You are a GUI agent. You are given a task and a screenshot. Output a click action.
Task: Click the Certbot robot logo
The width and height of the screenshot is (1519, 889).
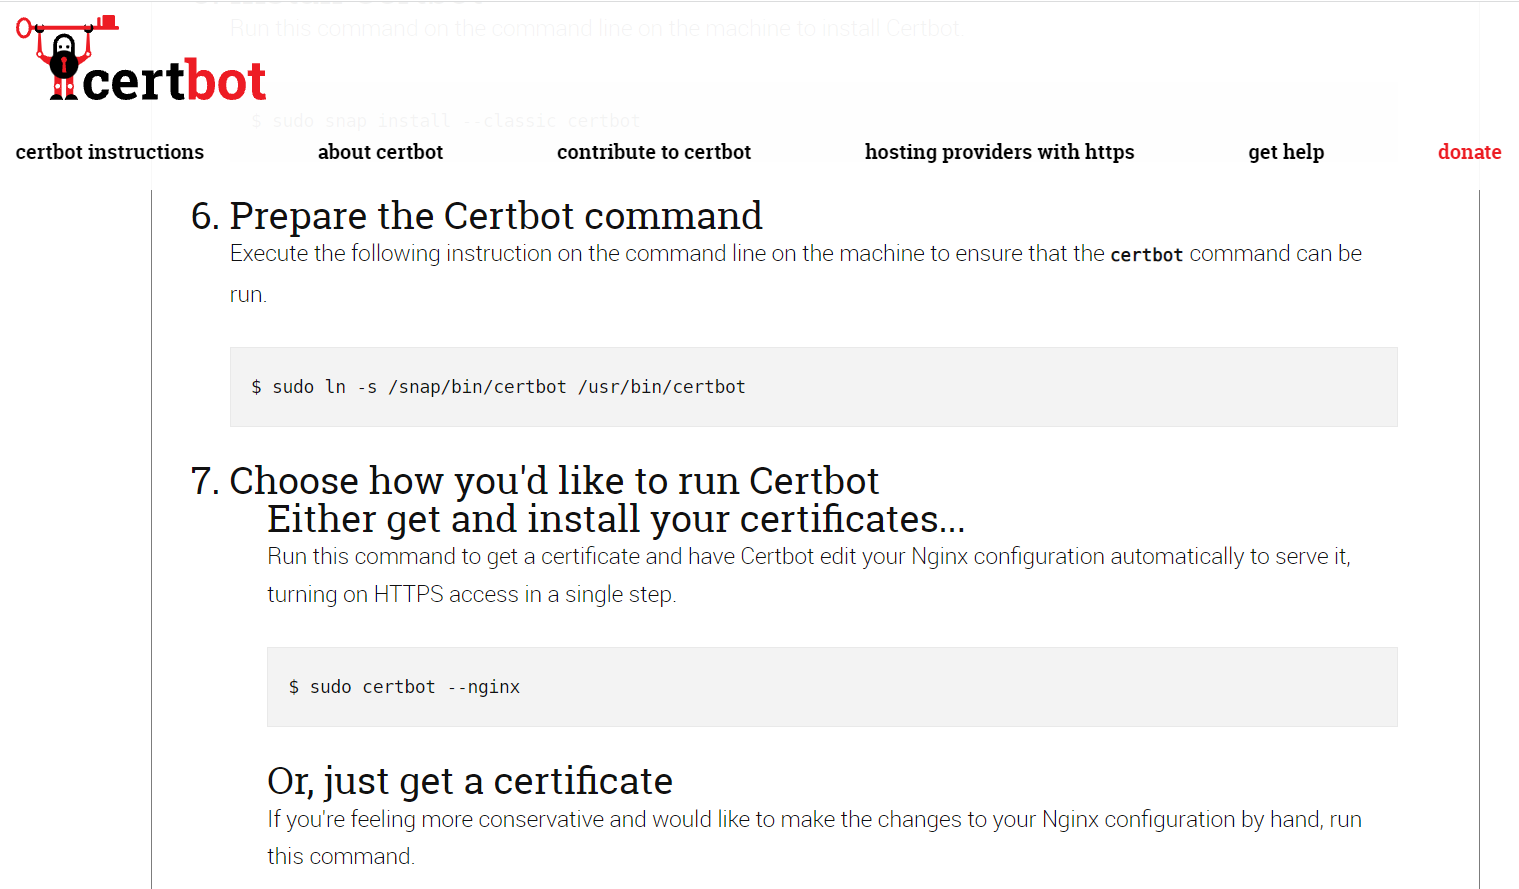tap(65, 55)
